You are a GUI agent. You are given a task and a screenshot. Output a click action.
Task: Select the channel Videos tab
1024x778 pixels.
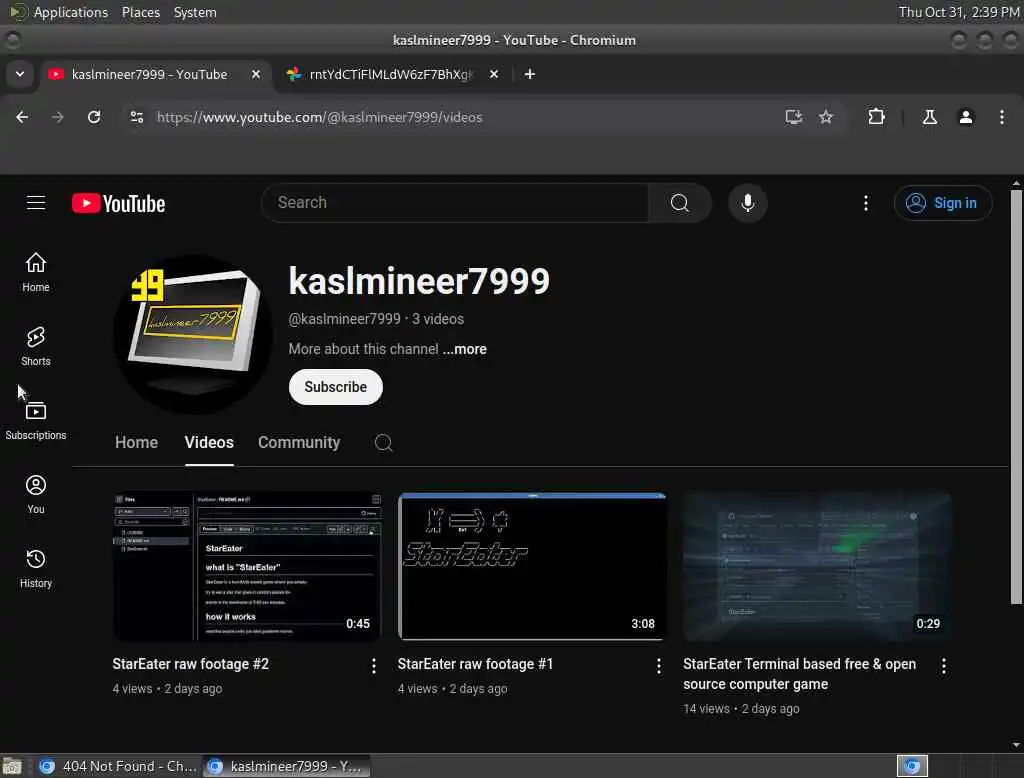click(209, 443)
